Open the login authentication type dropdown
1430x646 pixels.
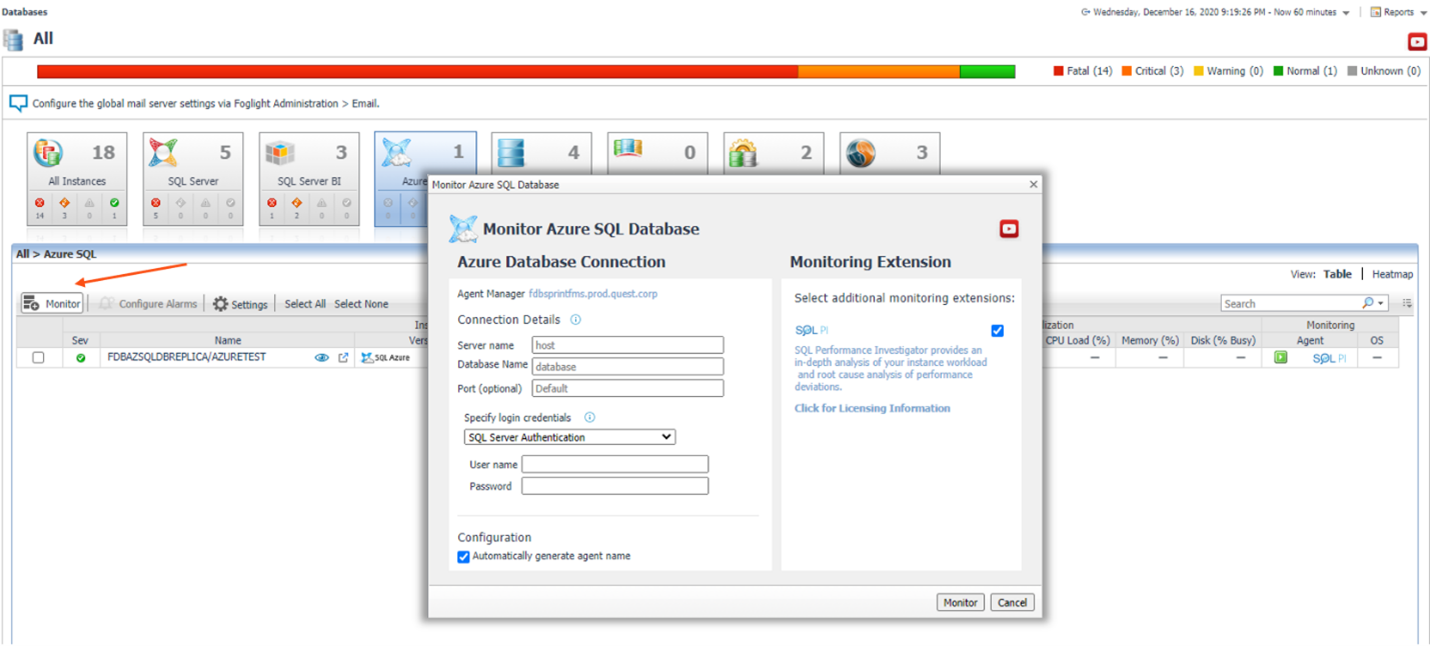tap(570, 437)
